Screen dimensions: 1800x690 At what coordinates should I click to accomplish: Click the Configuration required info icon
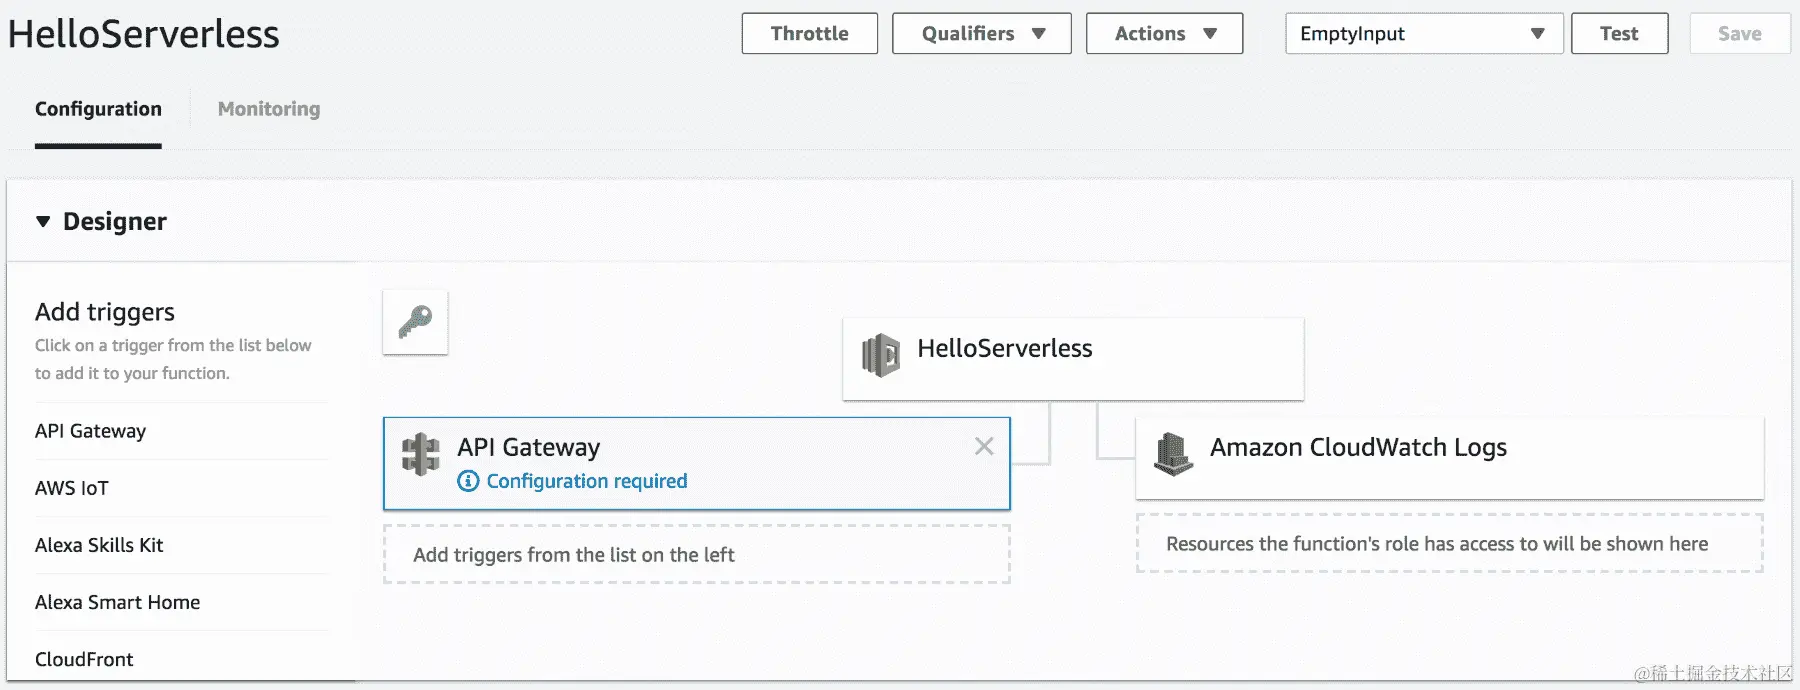tap(468, 481)
